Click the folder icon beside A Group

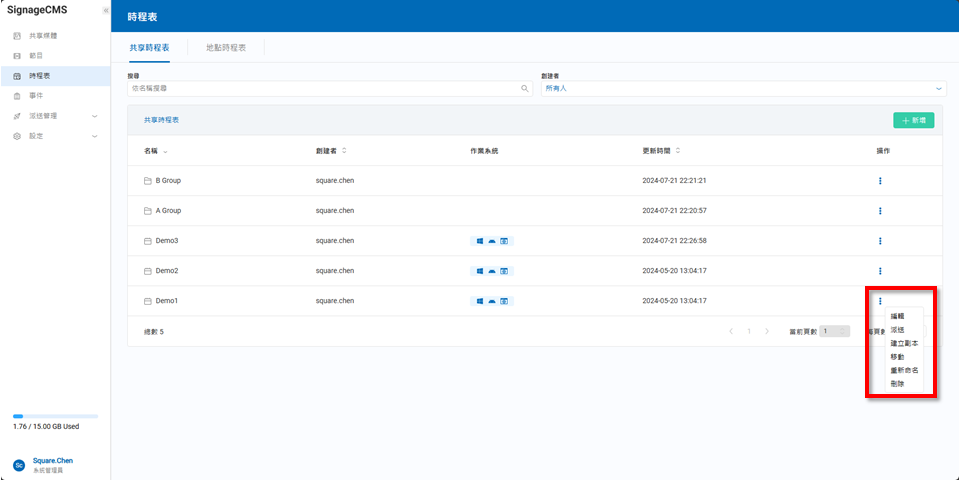tap(147, 211)
